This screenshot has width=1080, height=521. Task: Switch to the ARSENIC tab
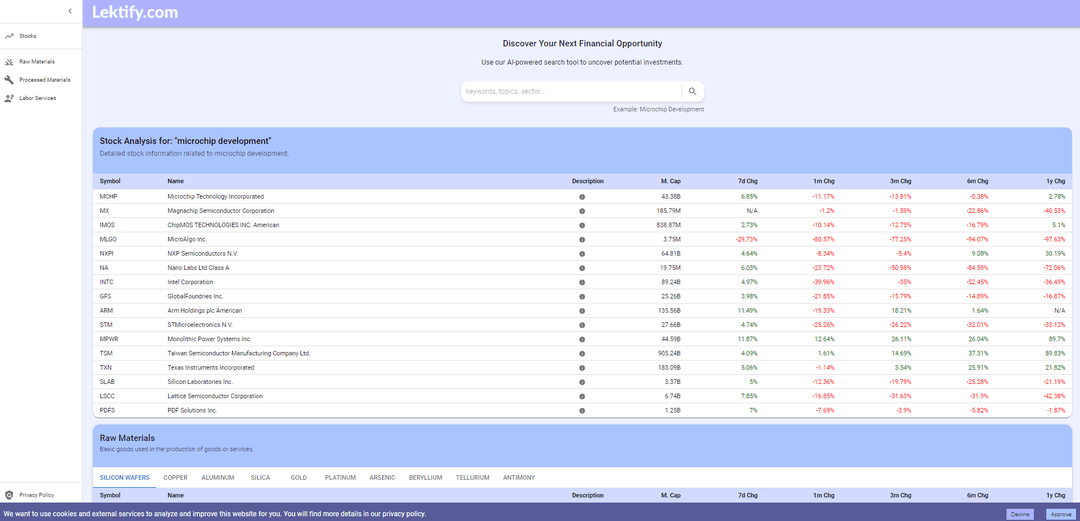click(382, 478)
